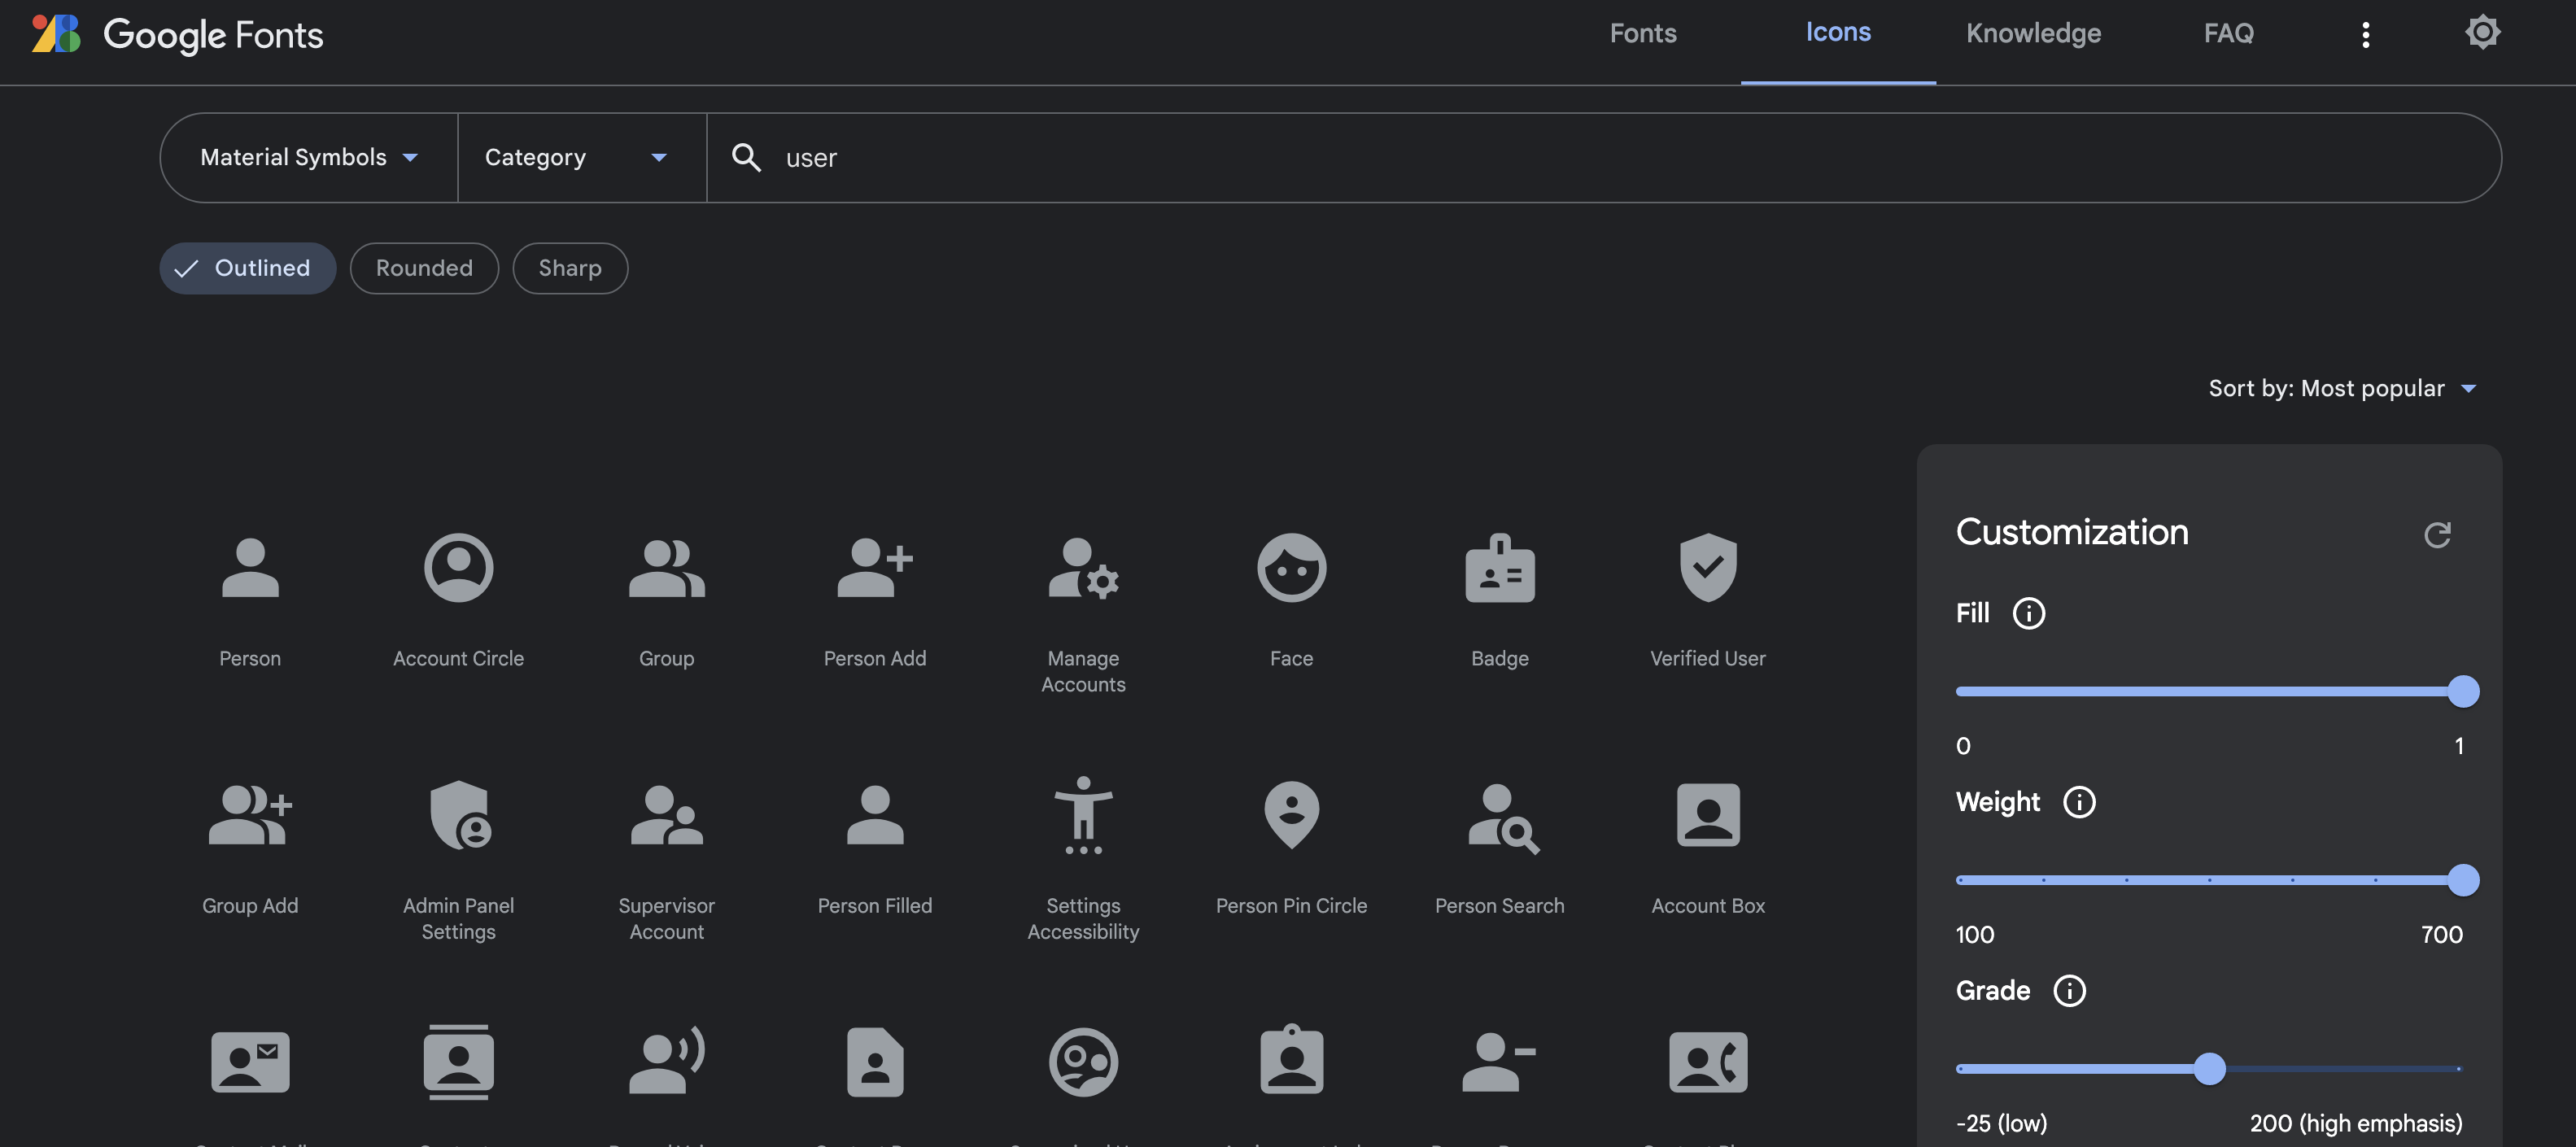The image size is (2576, 1147).
Task: Enable the Rounded style chip
Action: point(424,268)
